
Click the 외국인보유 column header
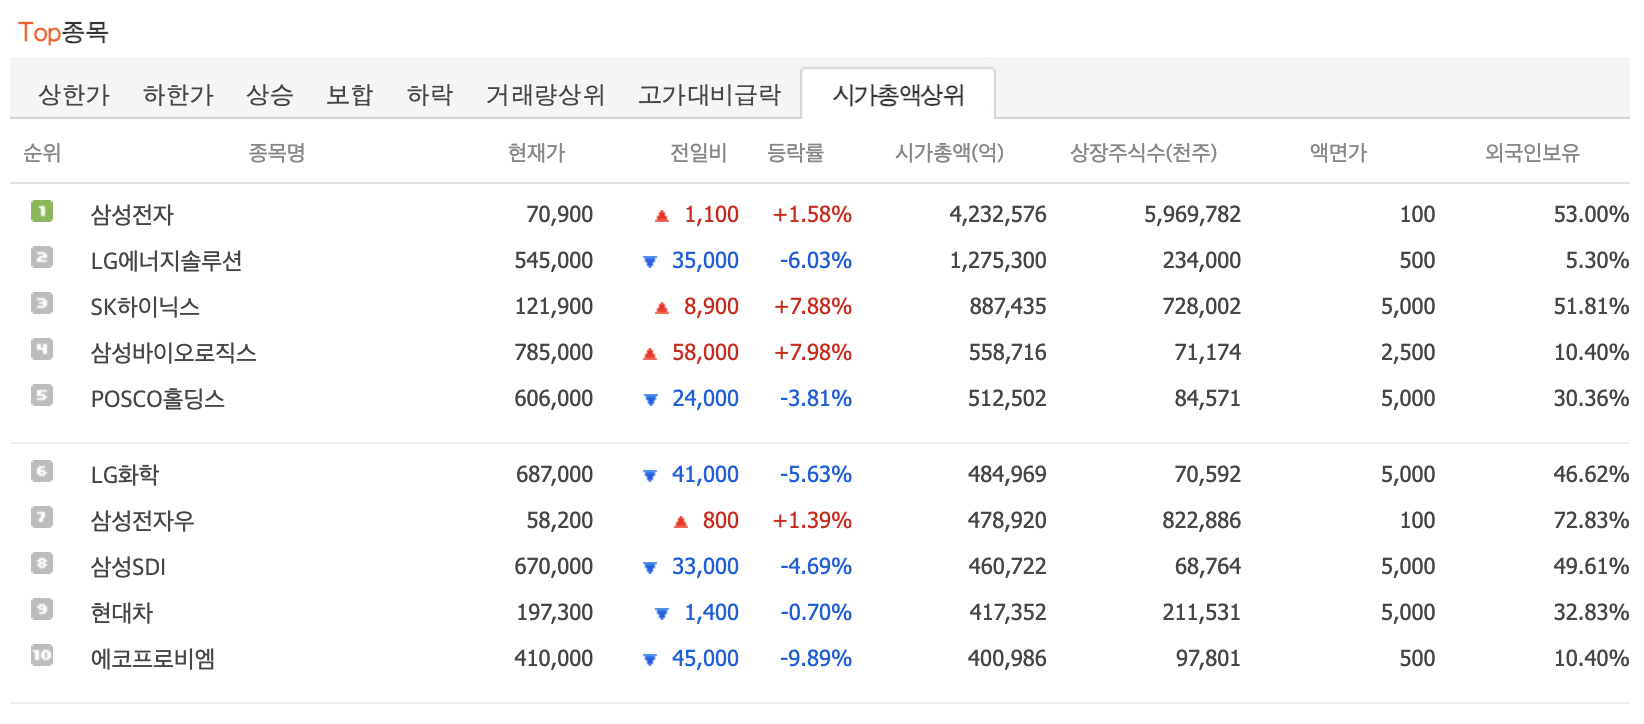coord(1532,153)
